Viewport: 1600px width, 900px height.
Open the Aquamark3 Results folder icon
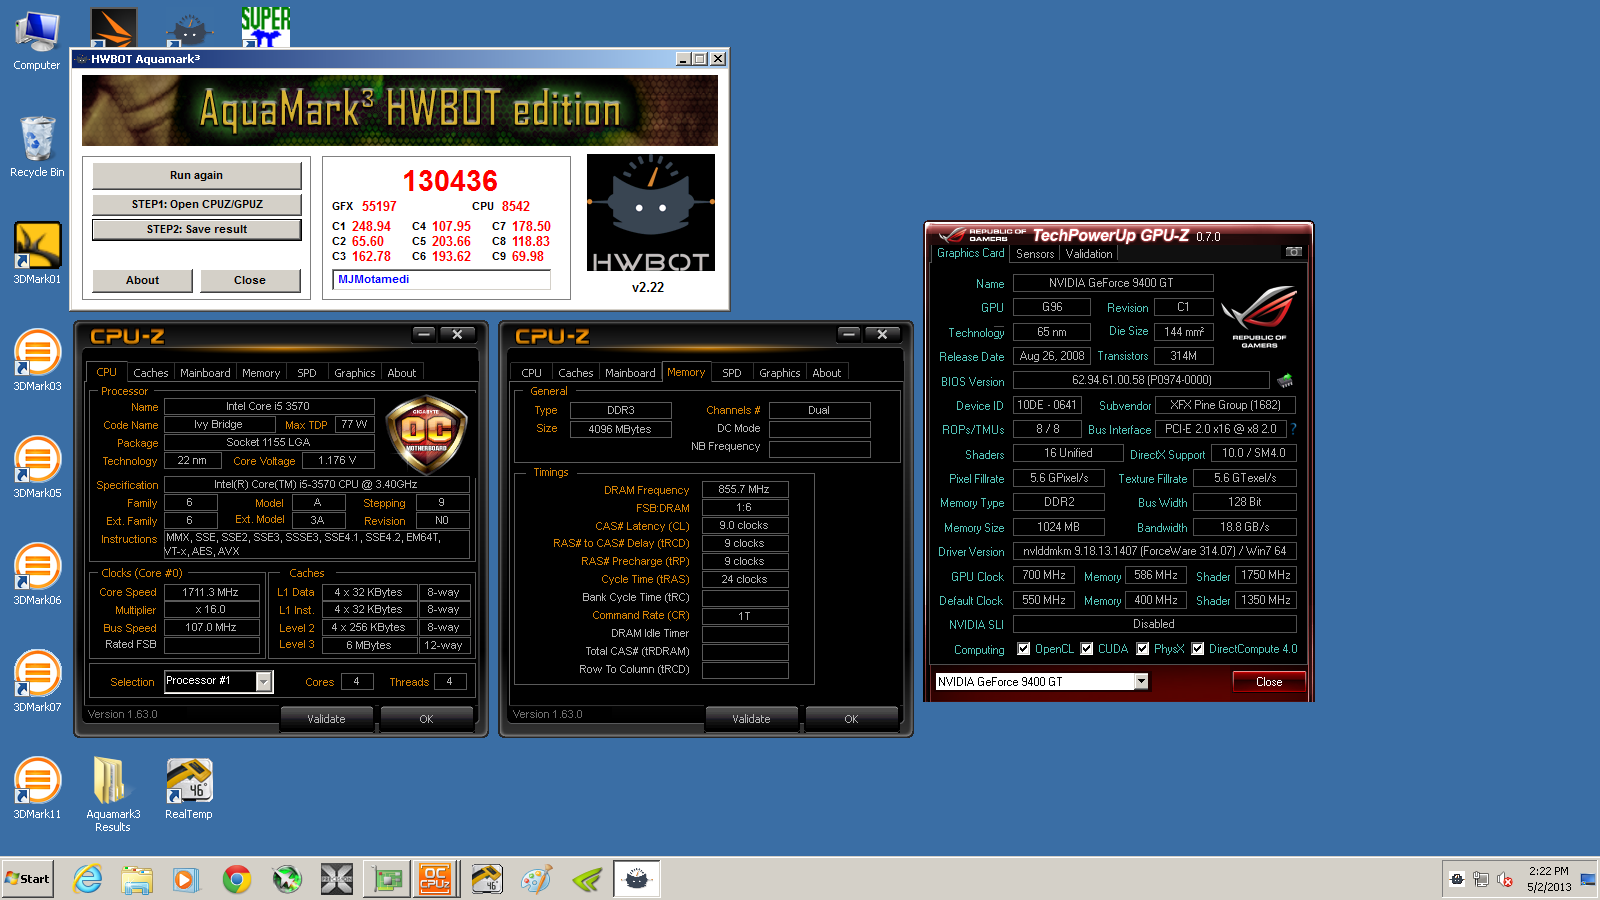112,794
